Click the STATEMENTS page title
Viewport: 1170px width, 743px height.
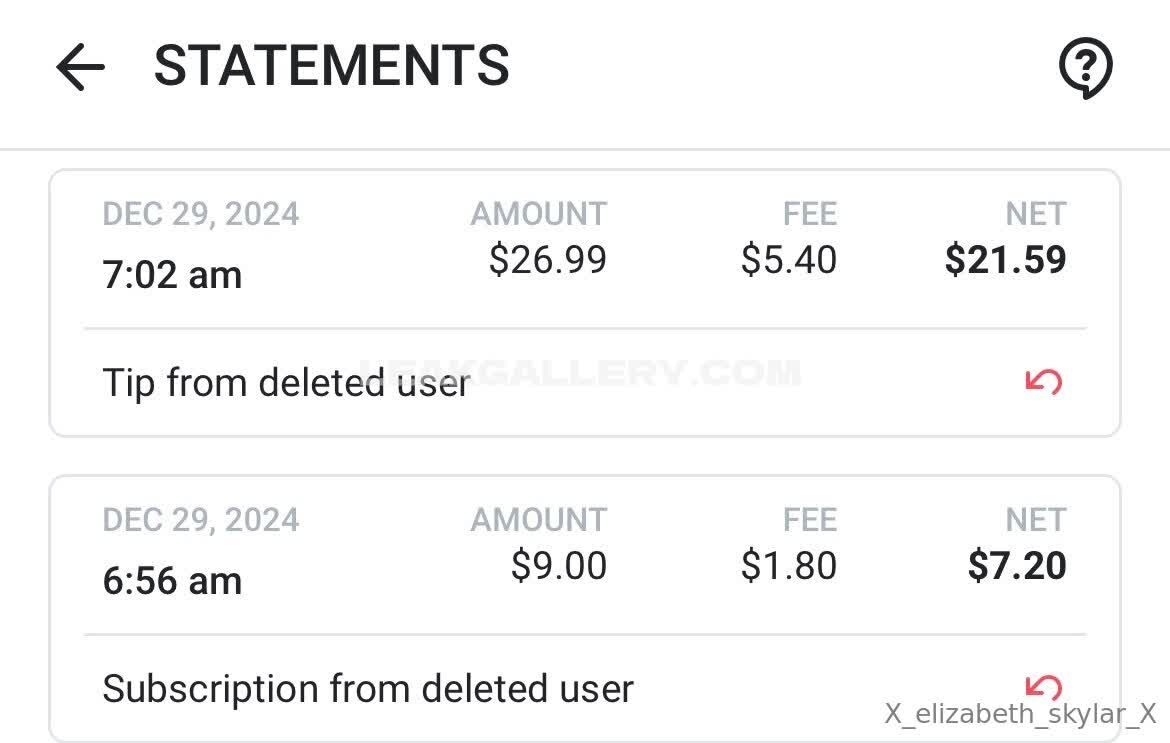(x=331, y=66)
